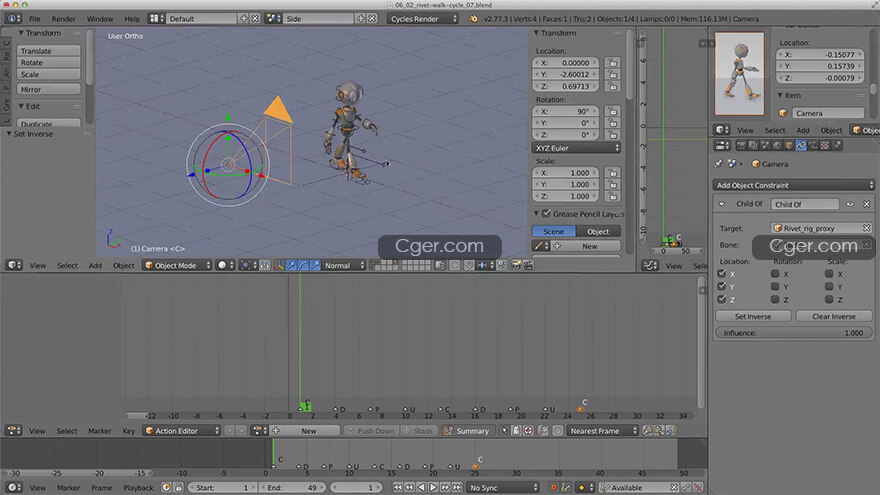The image size is (880, 495).
Task: Select the scale manipulator icon
Action: (315, 265)
